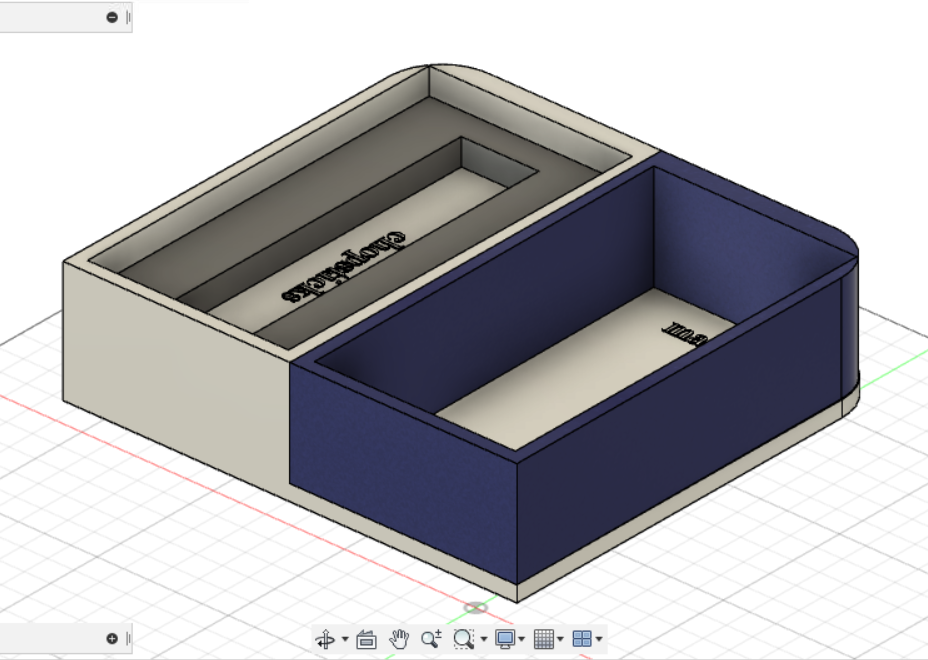This screenshot has width=928, height=660.
Task: Select the blue compartment's front outer wall
Action: [x=400, y=470]
